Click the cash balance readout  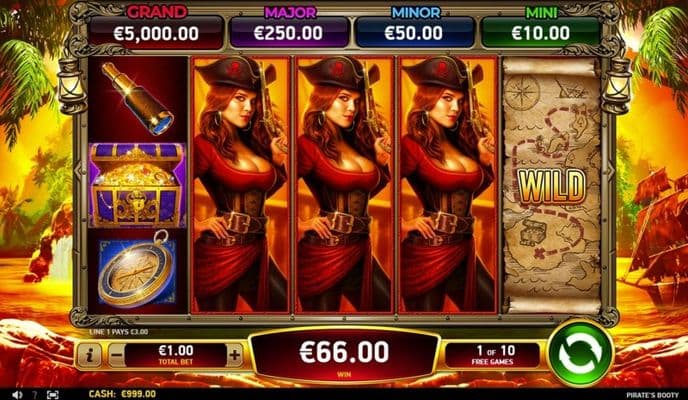click(122, 394)
